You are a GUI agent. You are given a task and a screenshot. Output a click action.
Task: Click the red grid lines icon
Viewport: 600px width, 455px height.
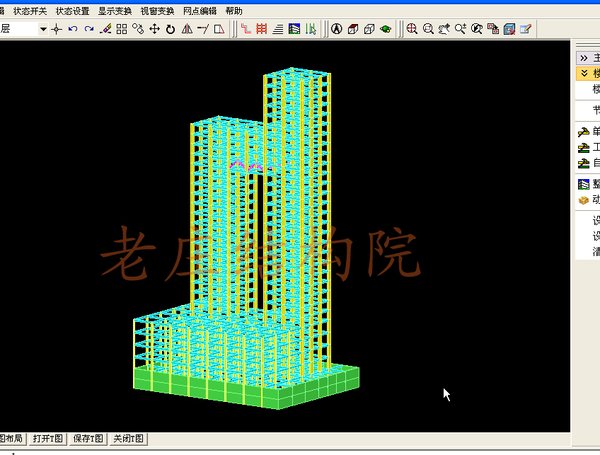pyautogui.click(x=262, y=29)
